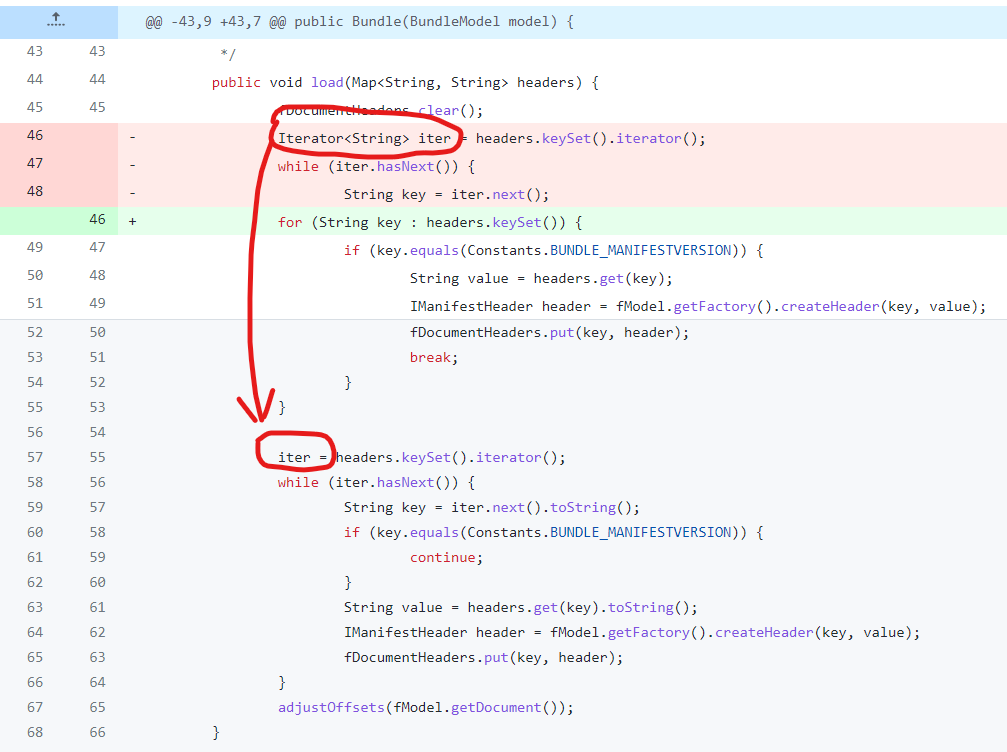Click the iterator link on line 57
Viewport: 1007px width, 752px height.
[x=508, y=457]
